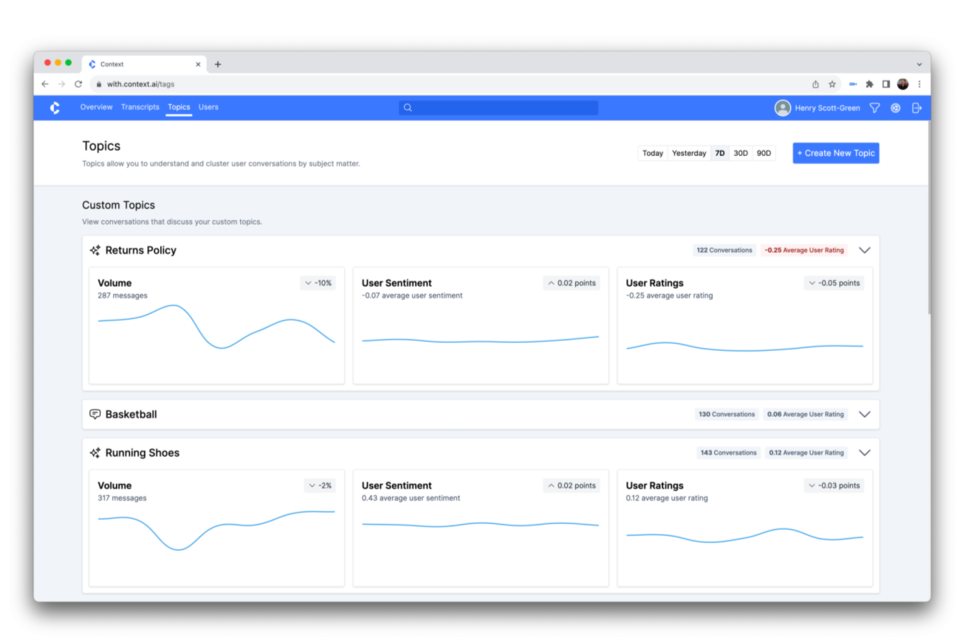Open the filter funnel icon

point(874,108)
